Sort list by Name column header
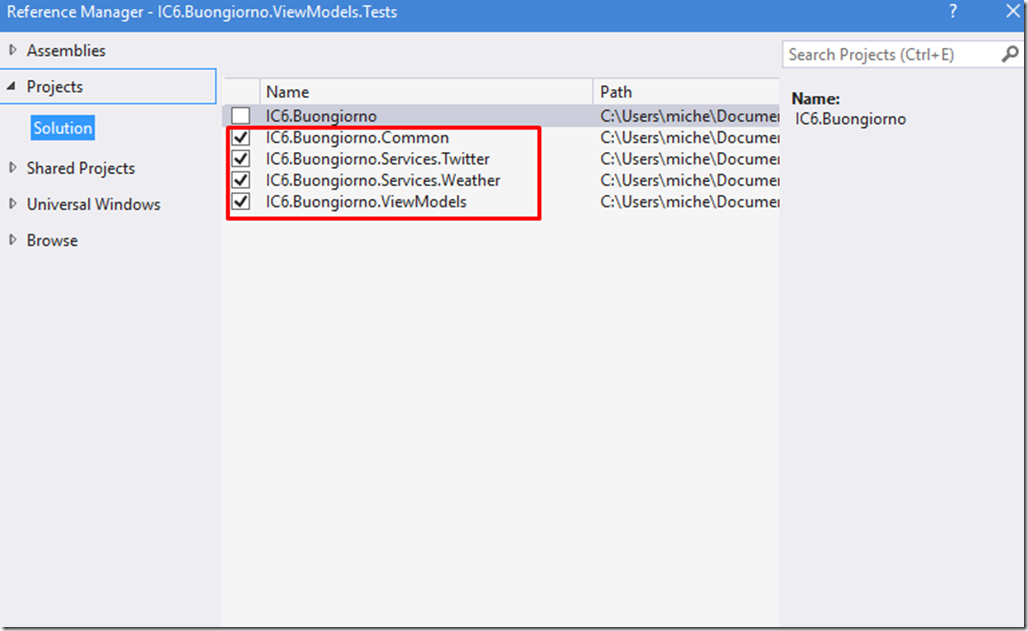1028x631 pixels. pos(287,92)
